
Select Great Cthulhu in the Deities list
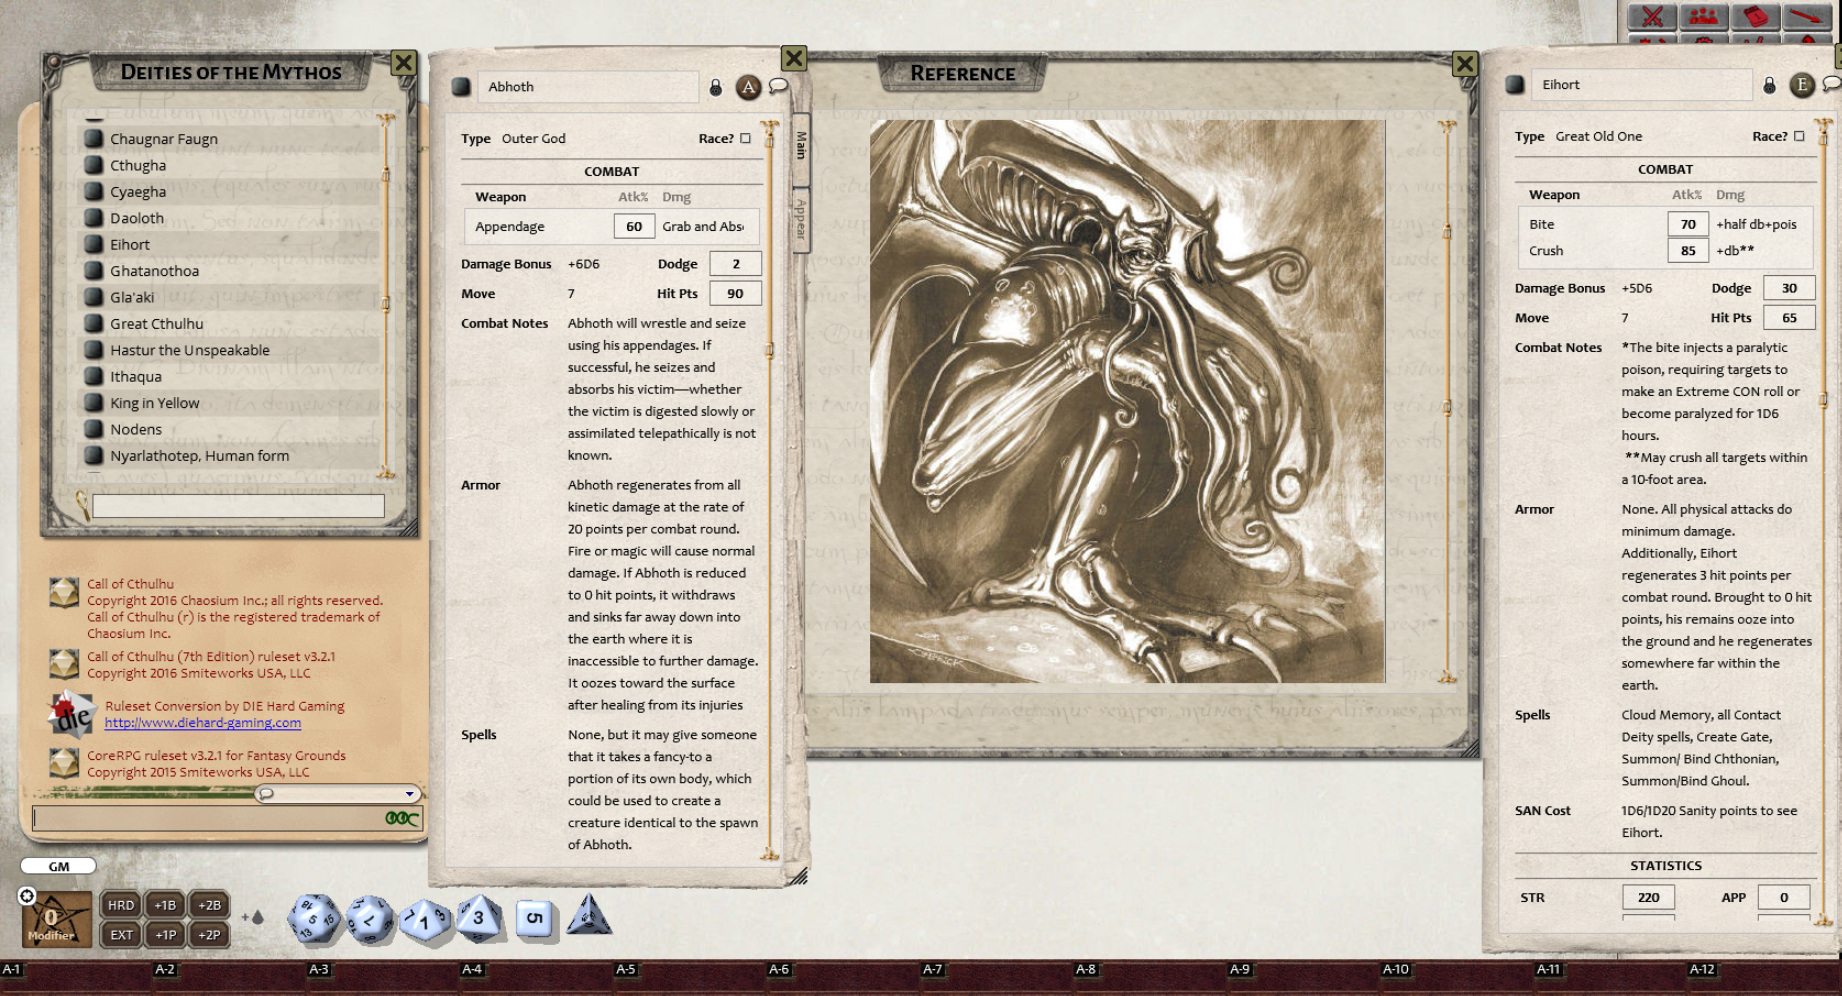click(155, 323)
